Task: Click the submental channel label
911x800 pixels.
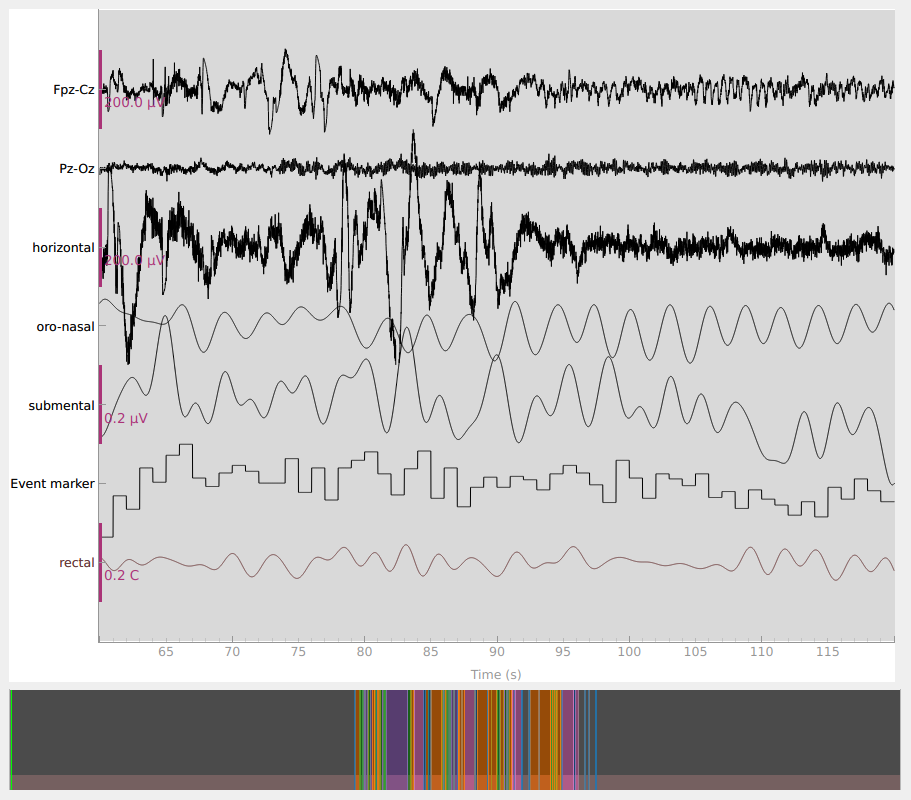Action: pyautogui.click(x=61, y=406)
